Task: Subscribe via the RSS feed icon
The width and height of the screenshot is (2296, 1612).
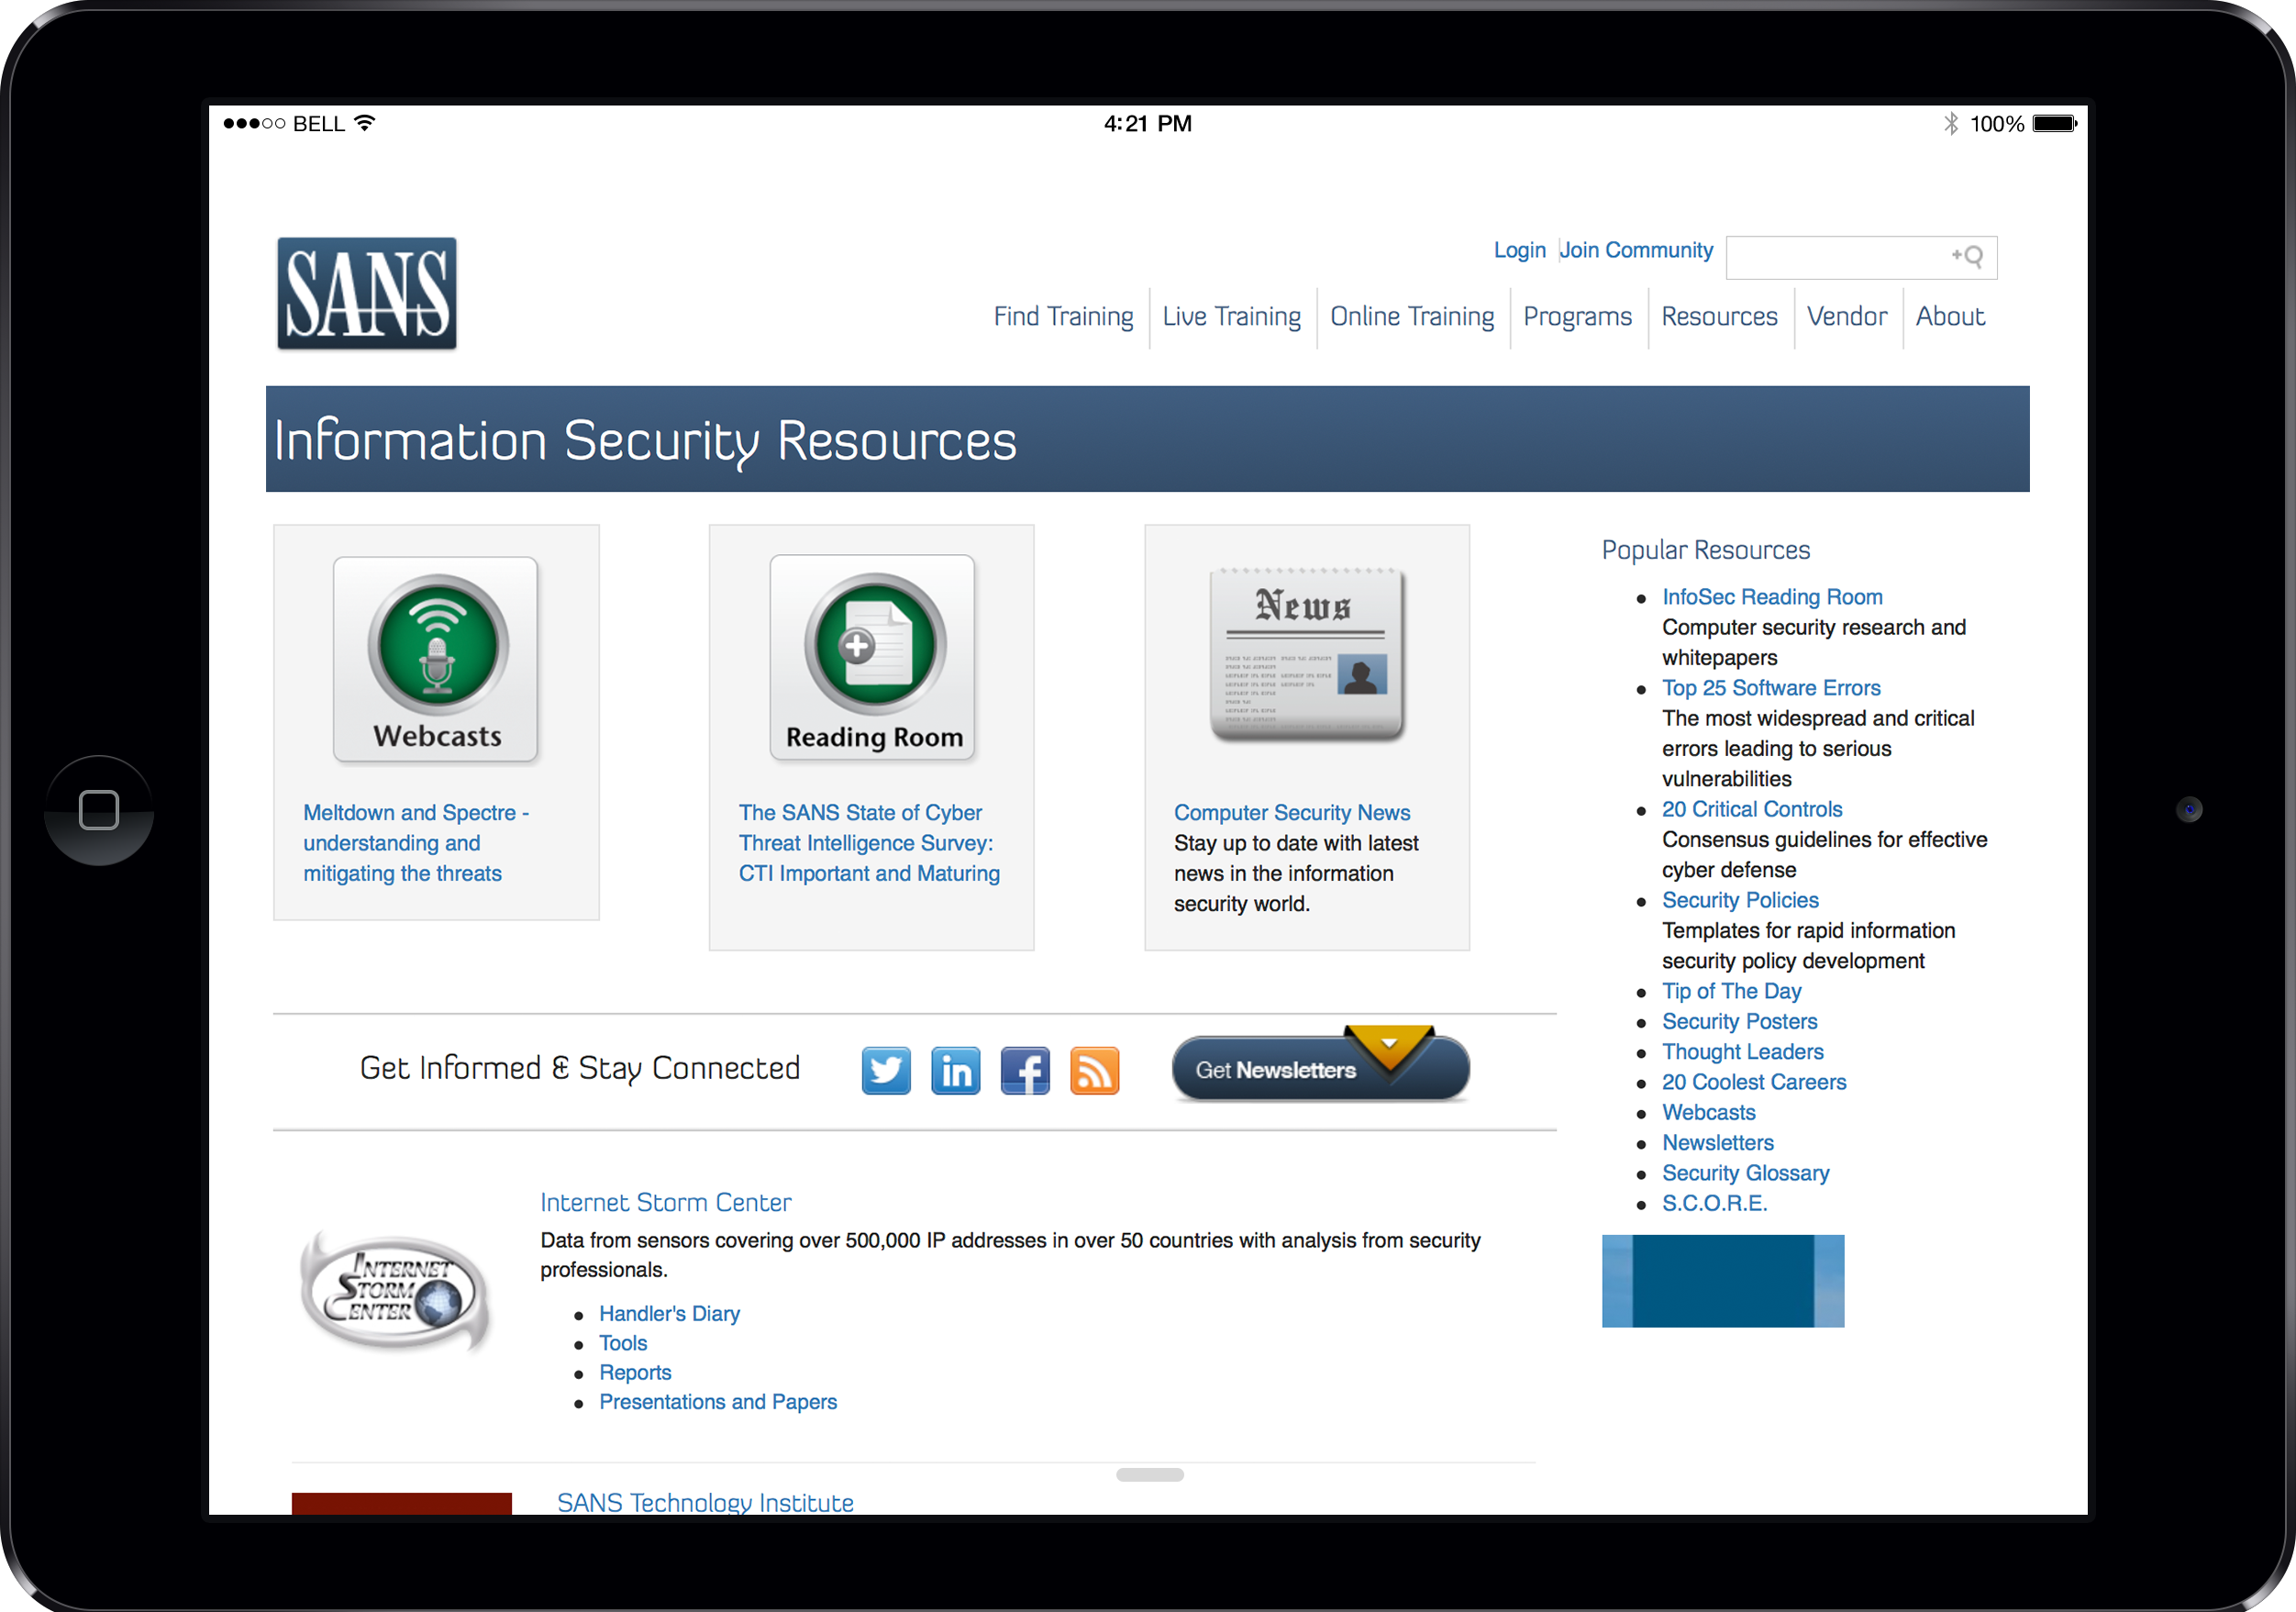Action: 1095,1070
